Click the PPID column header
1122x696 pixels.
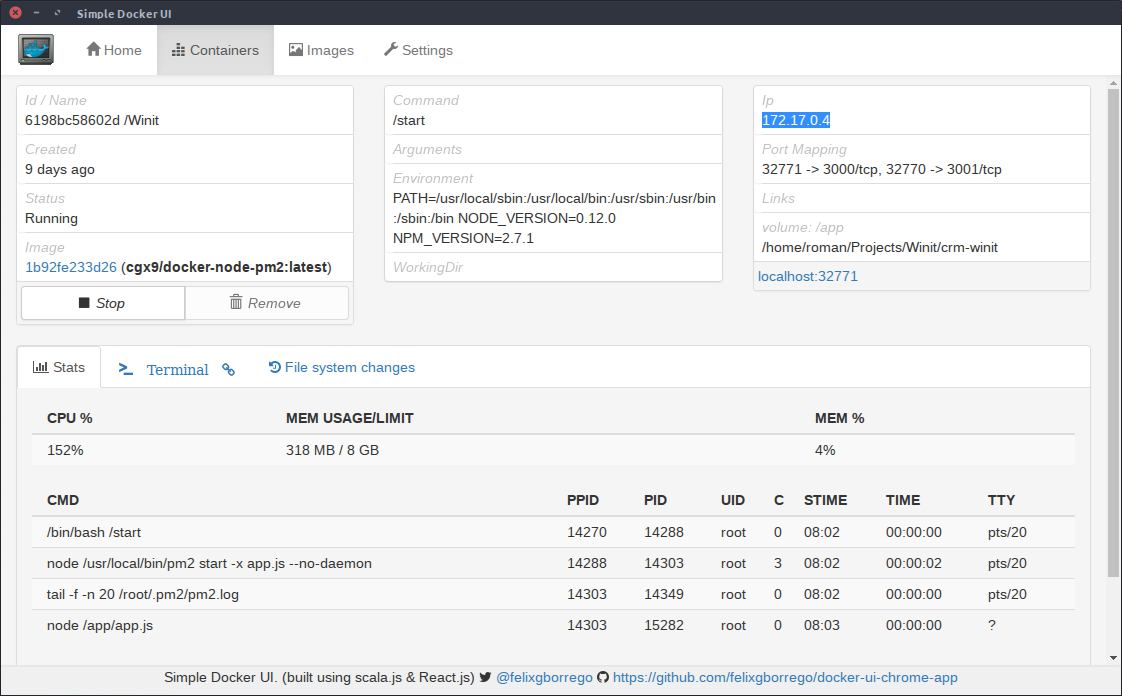[x=583, y=500]
